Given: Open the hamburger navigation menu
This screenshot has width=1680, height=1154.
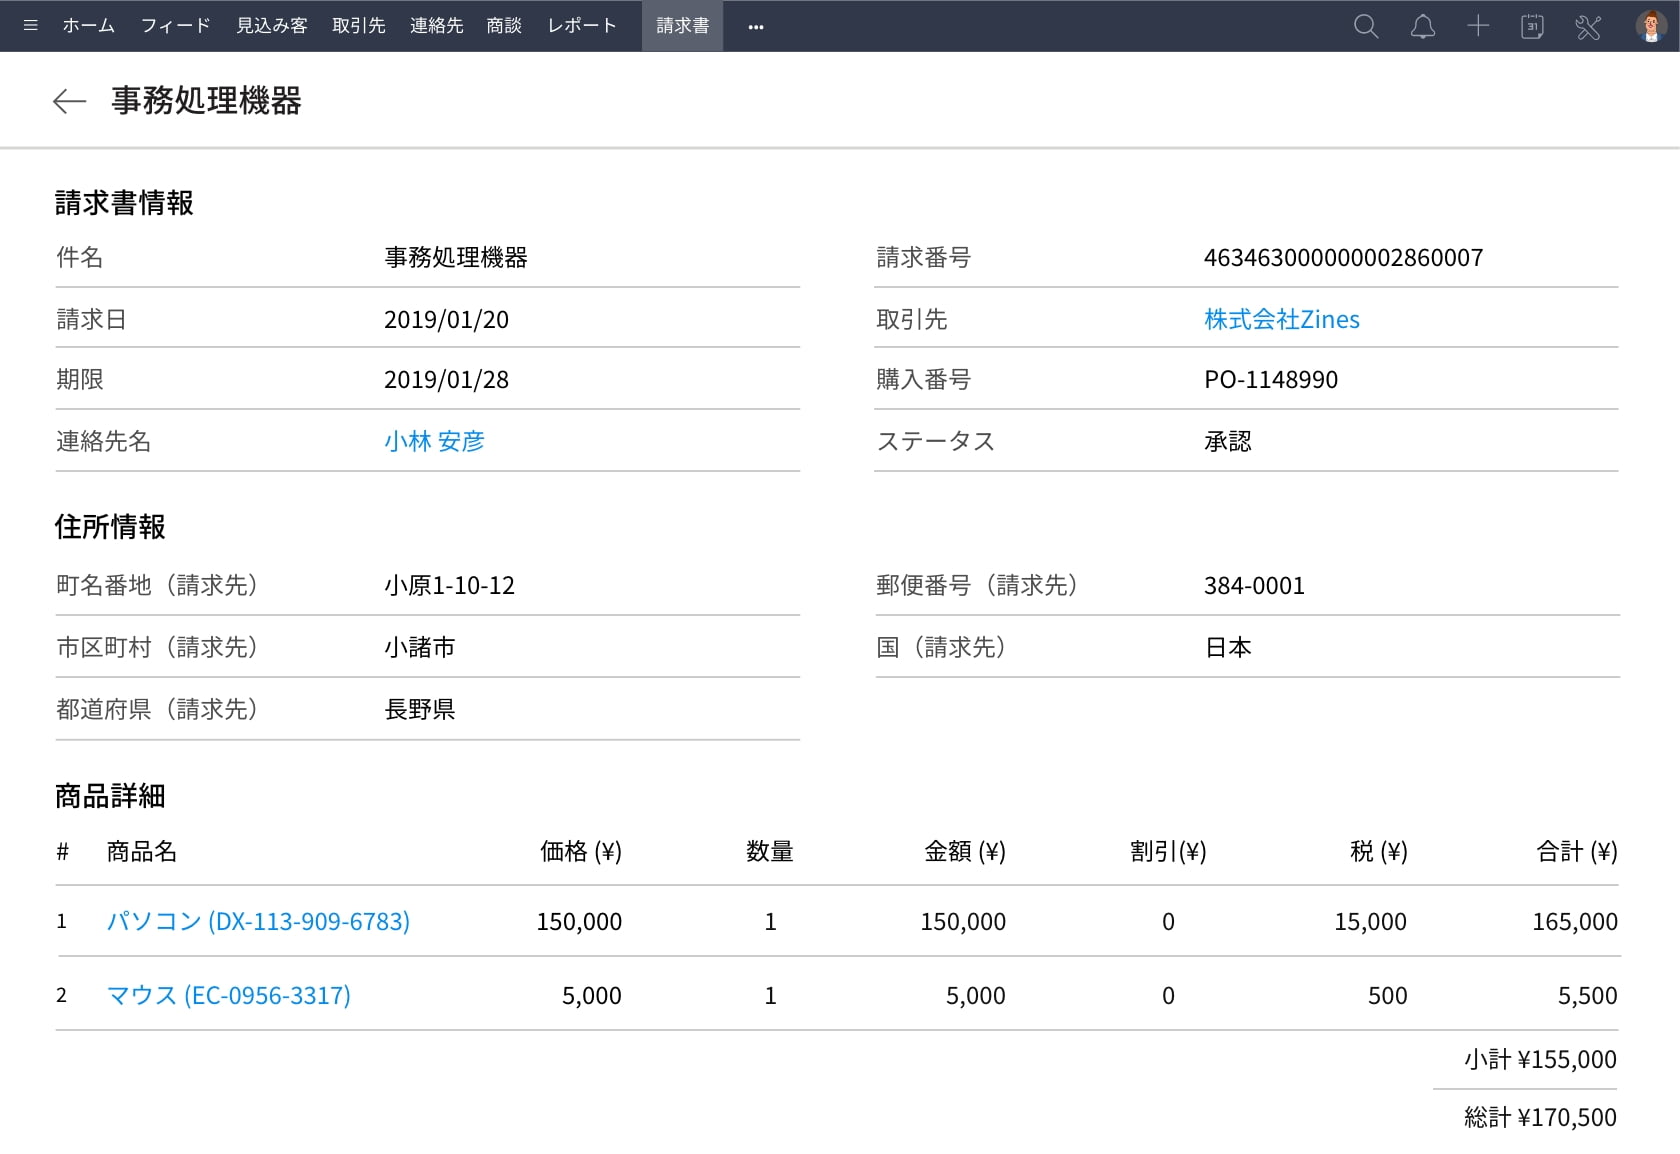Looking at the screenshot, I should [30, 26].
